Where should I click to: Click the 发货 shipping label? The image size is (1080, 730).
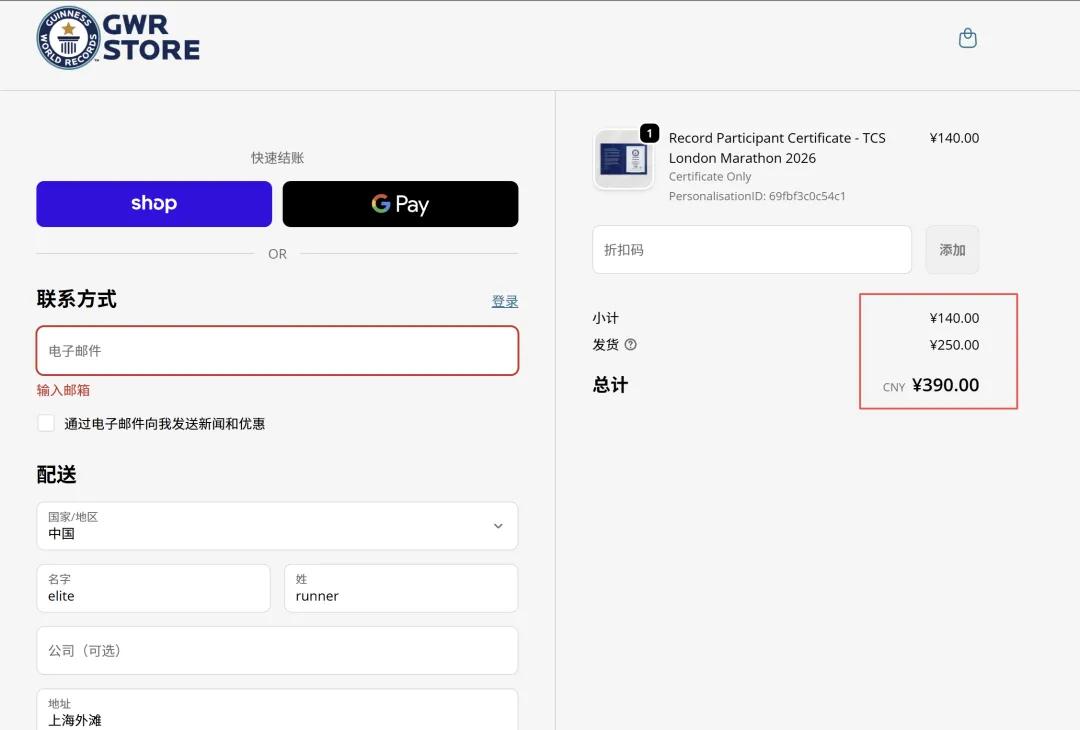coord(605,344)
